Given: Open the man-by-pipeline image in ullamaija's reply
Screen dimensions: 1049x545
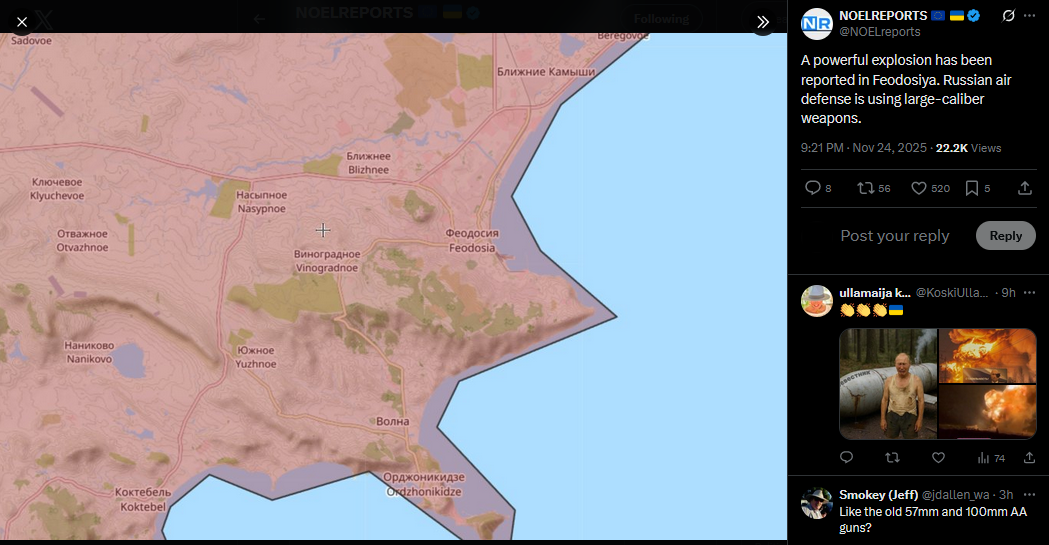Looking at the screenshot, I should [x=888, y=384].
